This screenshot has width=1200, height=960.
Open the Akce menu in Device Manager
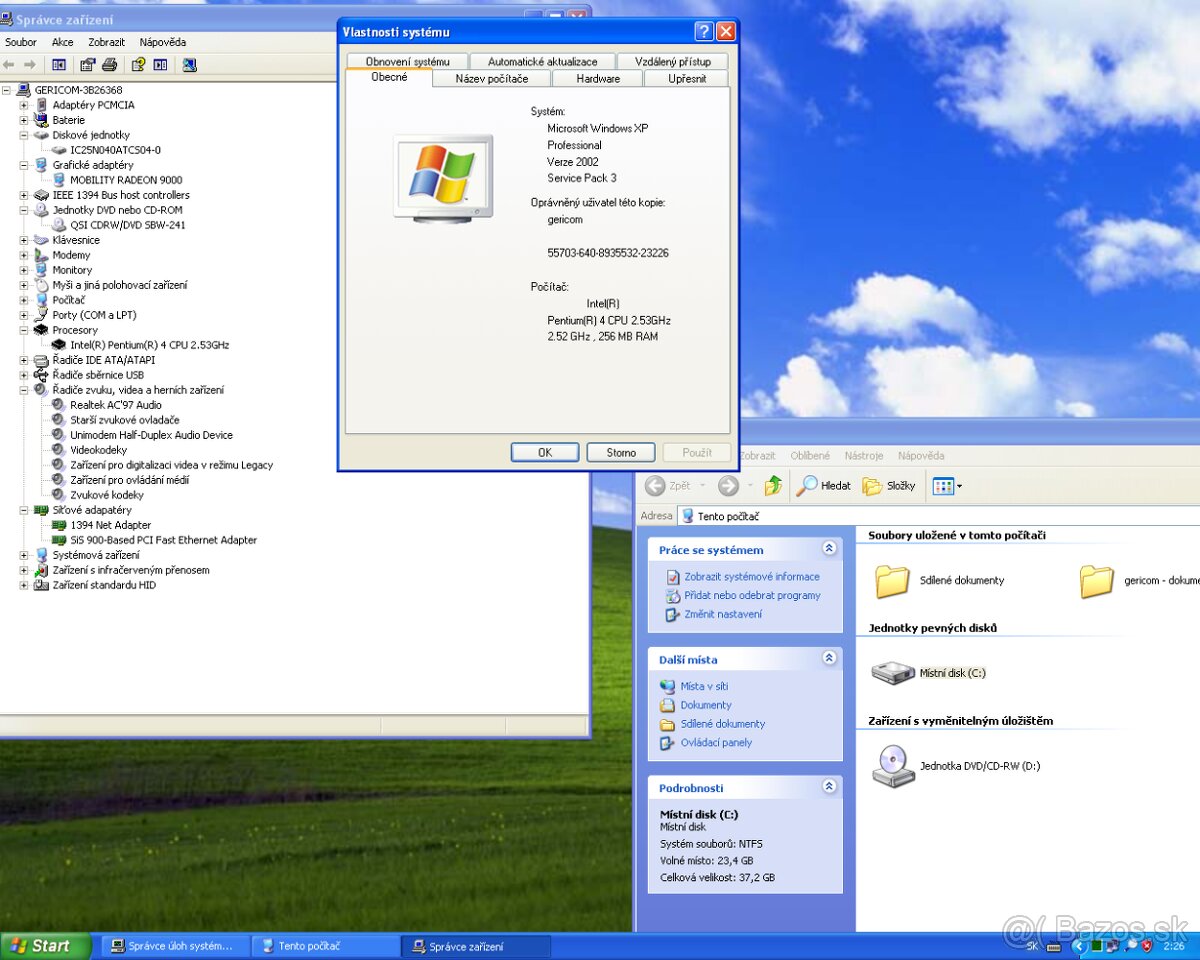(62, 42)
